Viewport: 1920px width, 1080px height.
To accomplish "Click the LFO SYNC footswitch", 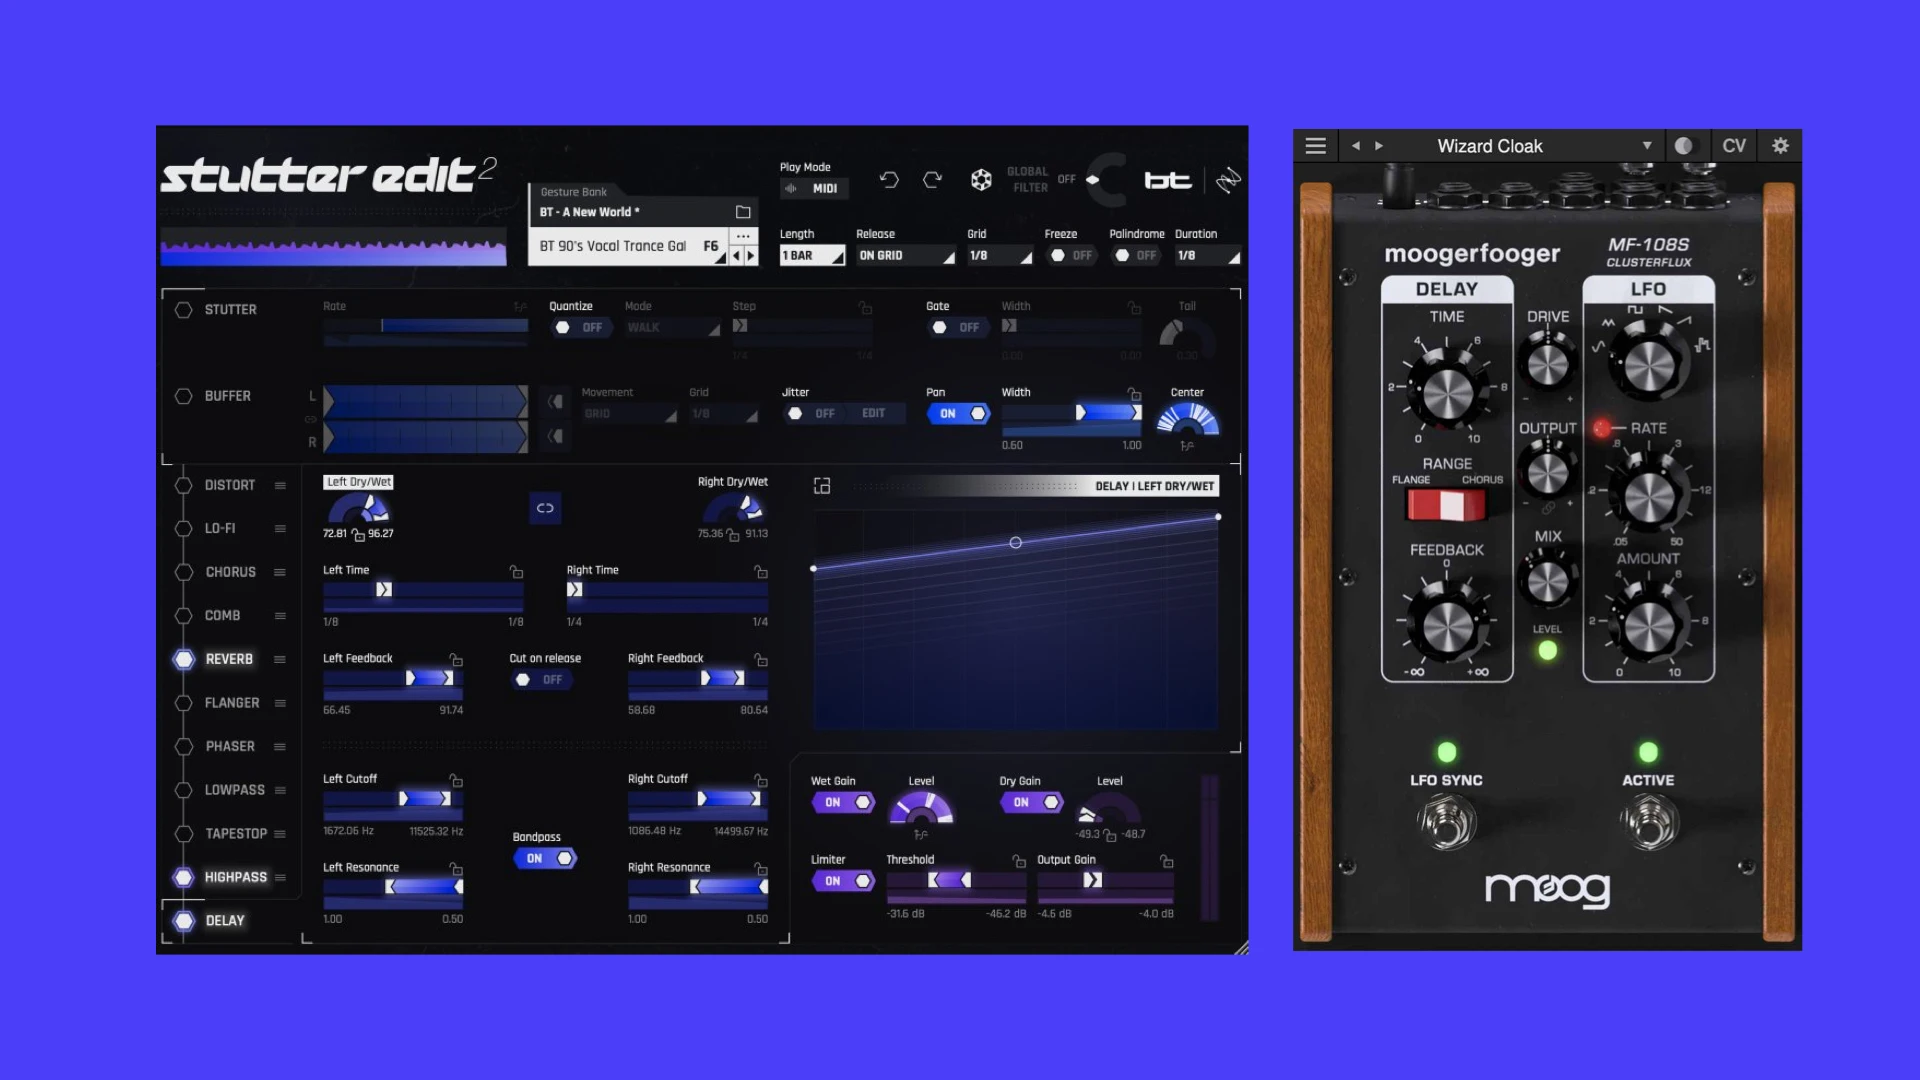I will tap(1445, 823).
